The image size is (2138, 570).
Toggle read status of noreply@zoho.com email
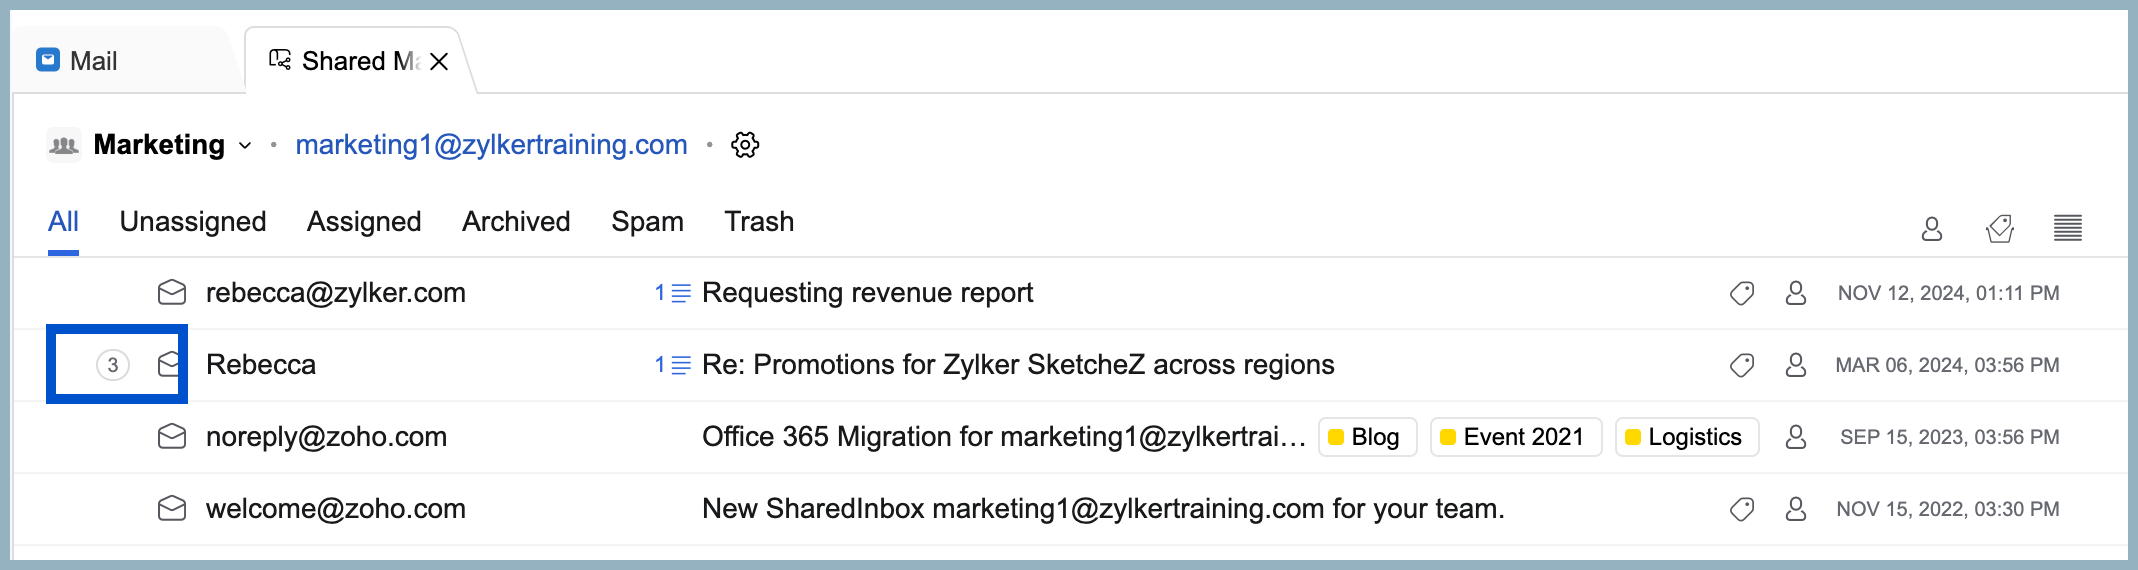pyautogui.click(x=172, y=437)
